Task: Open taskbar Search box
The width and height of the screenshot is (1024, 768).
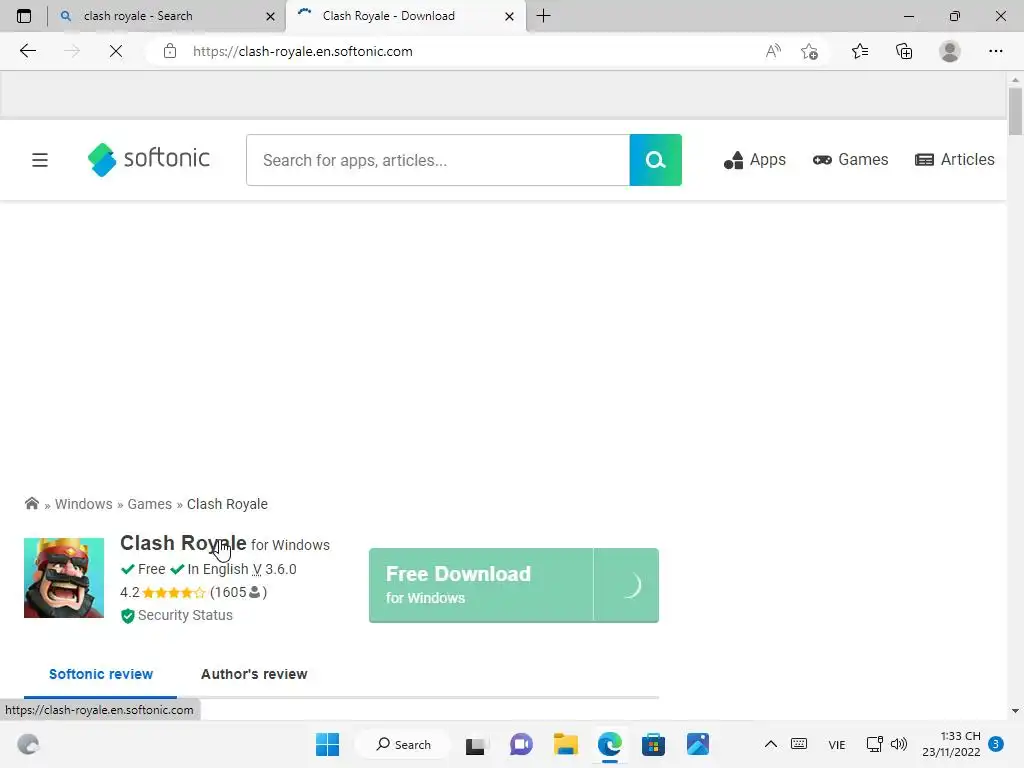Action: point(403,744)
